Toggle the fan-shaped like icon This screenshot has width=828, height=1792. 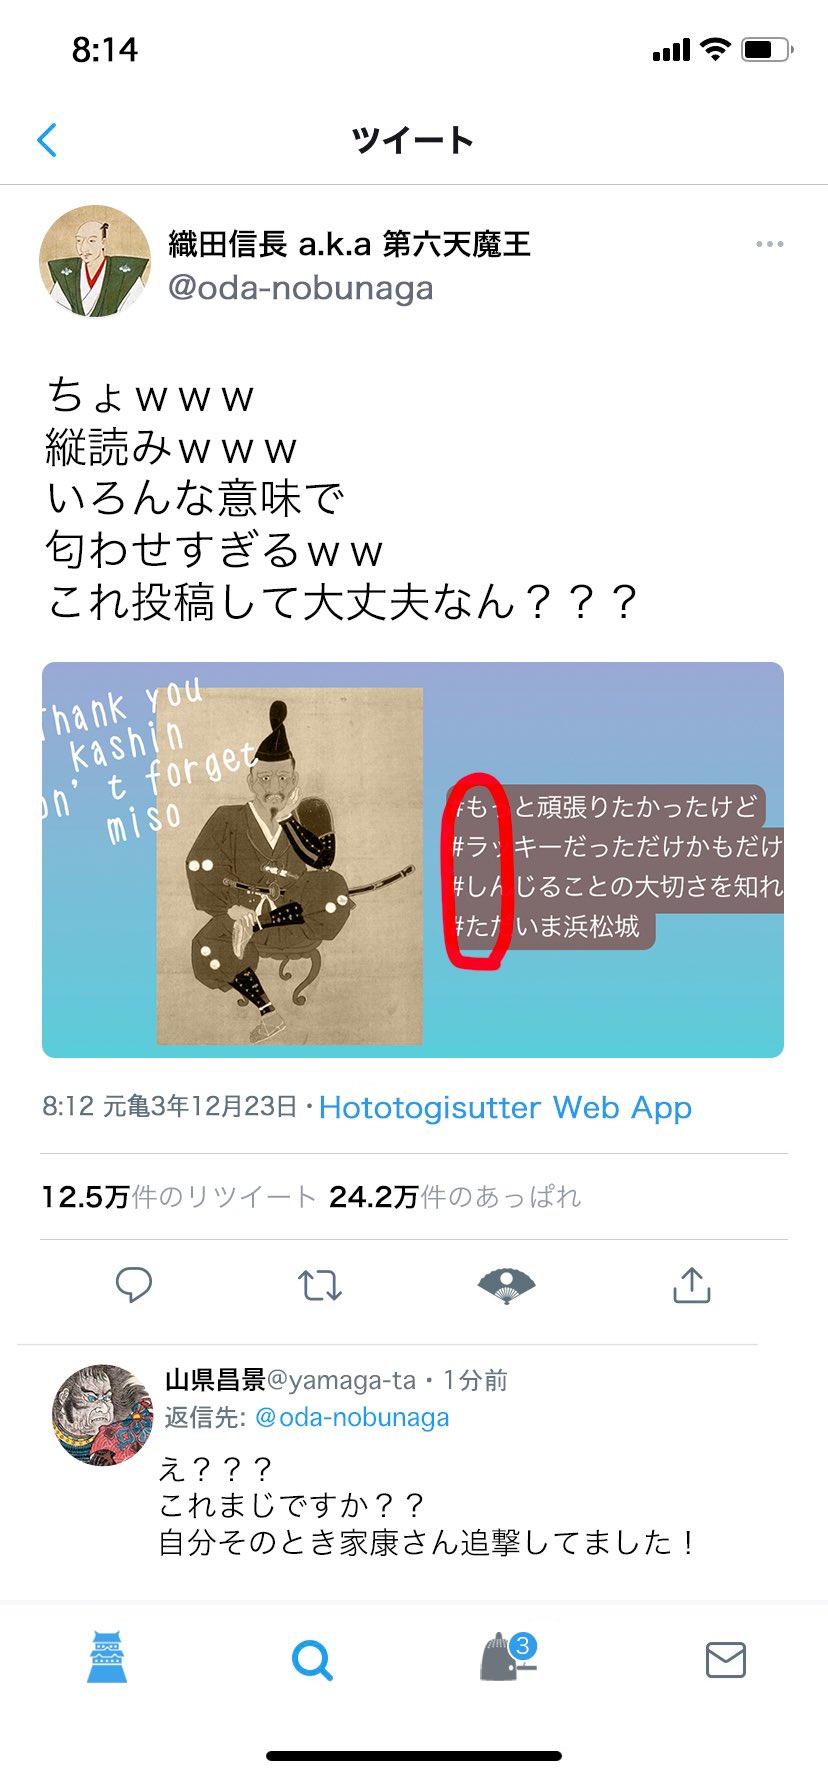point(506,1285)
